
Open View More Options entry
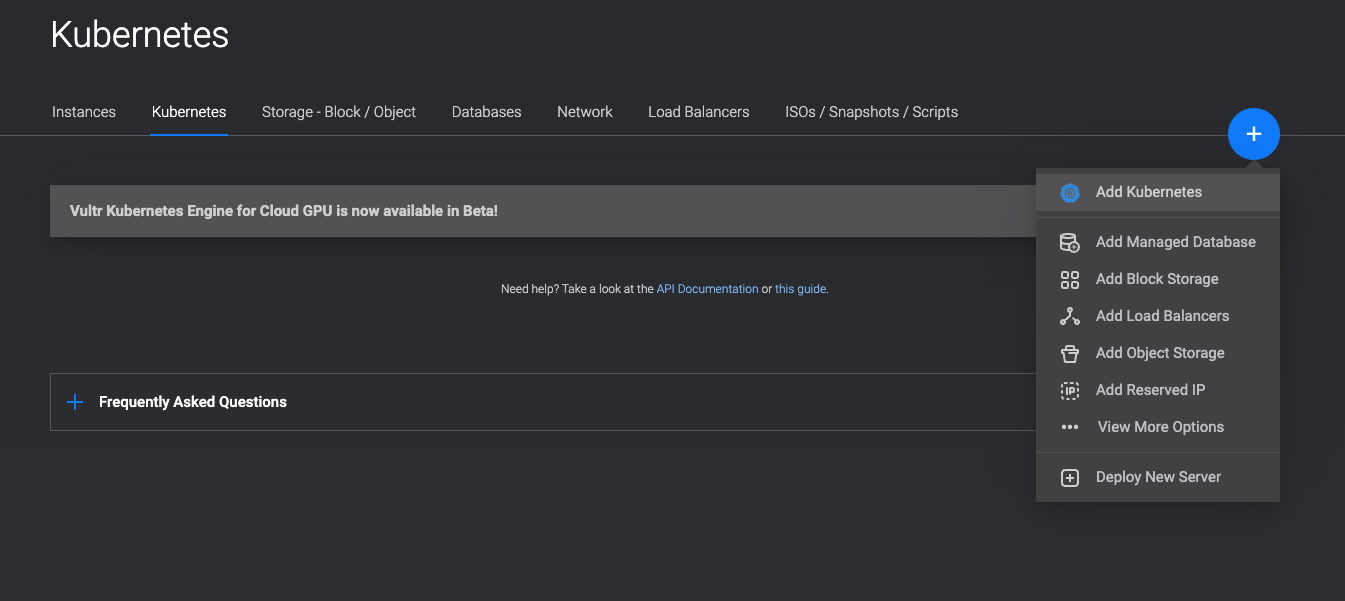pyautogui.click(x=1158, y=427)
